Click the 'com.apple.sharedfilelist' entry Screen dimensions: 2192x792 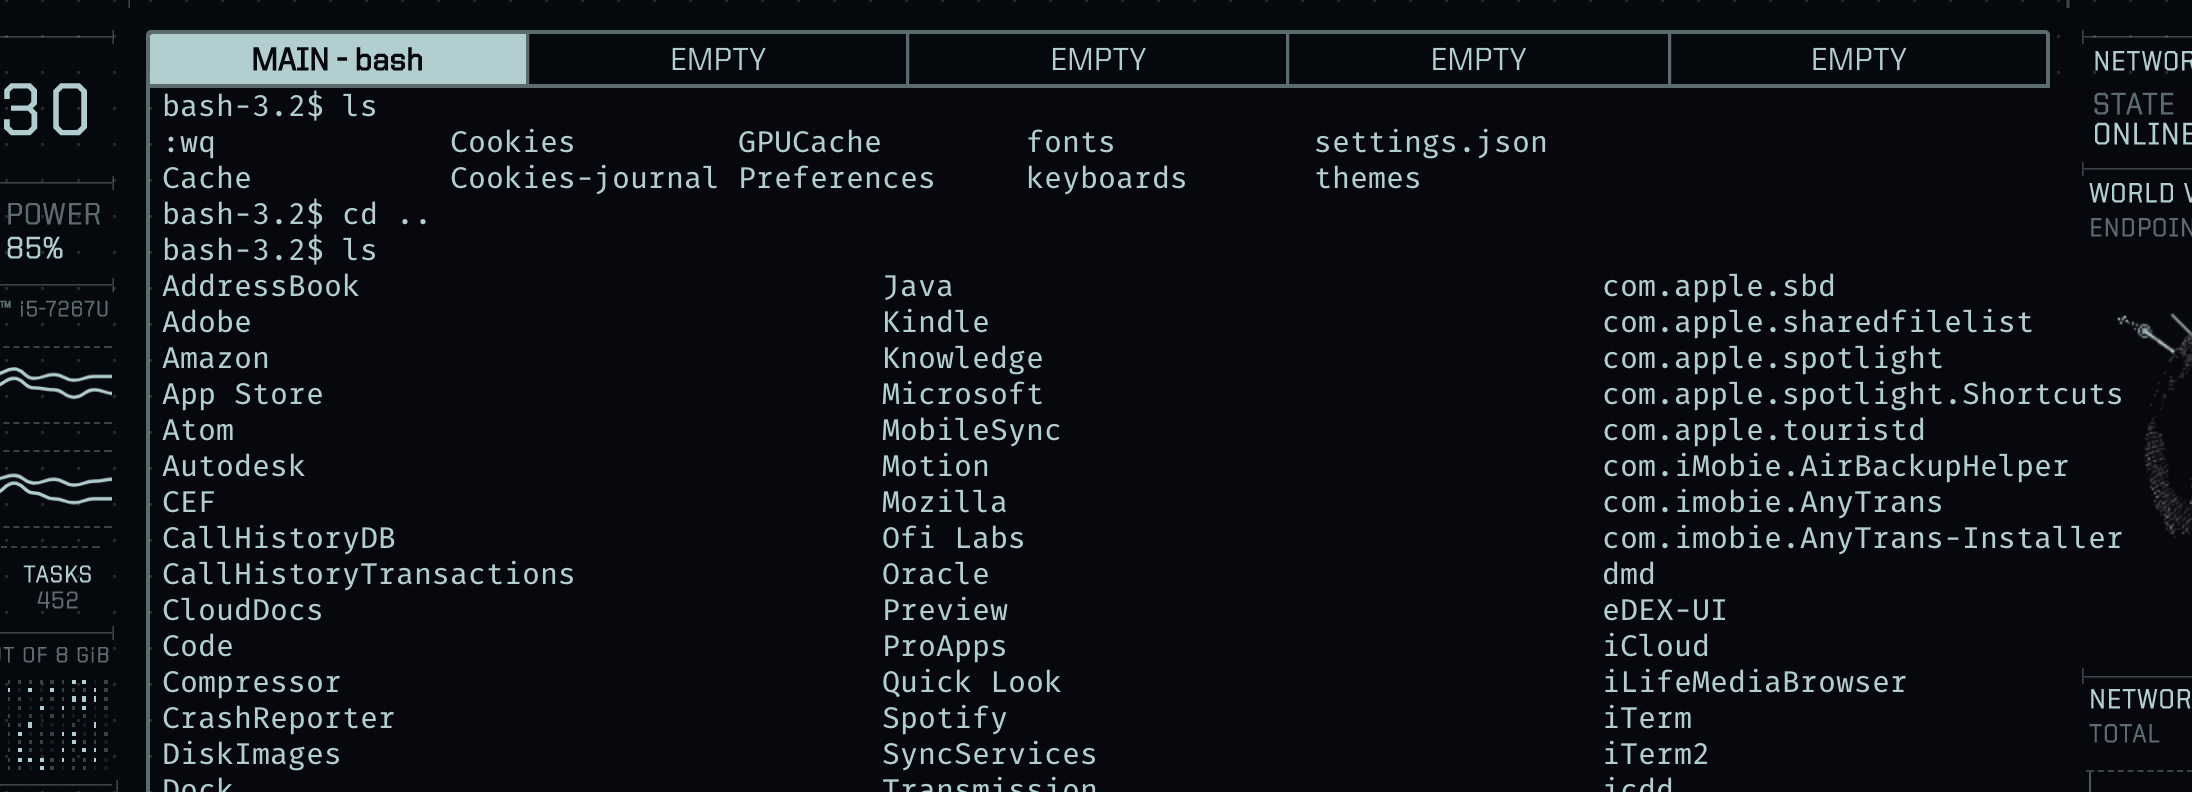point(1818,322)
